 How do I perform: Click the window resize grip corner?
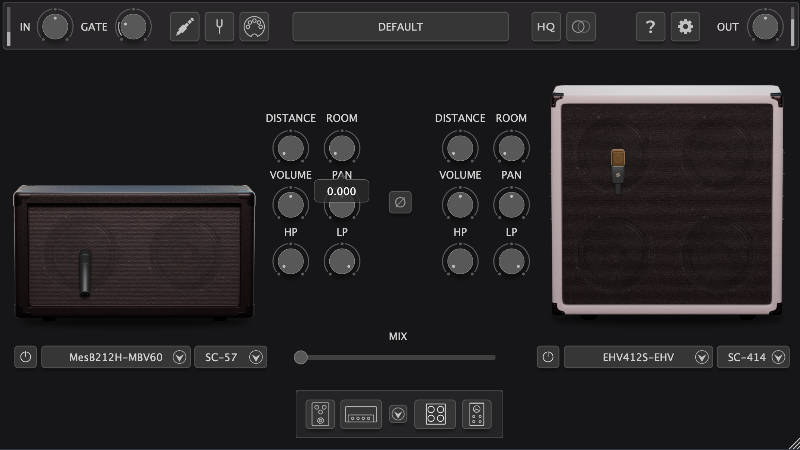tap(794, 444)
